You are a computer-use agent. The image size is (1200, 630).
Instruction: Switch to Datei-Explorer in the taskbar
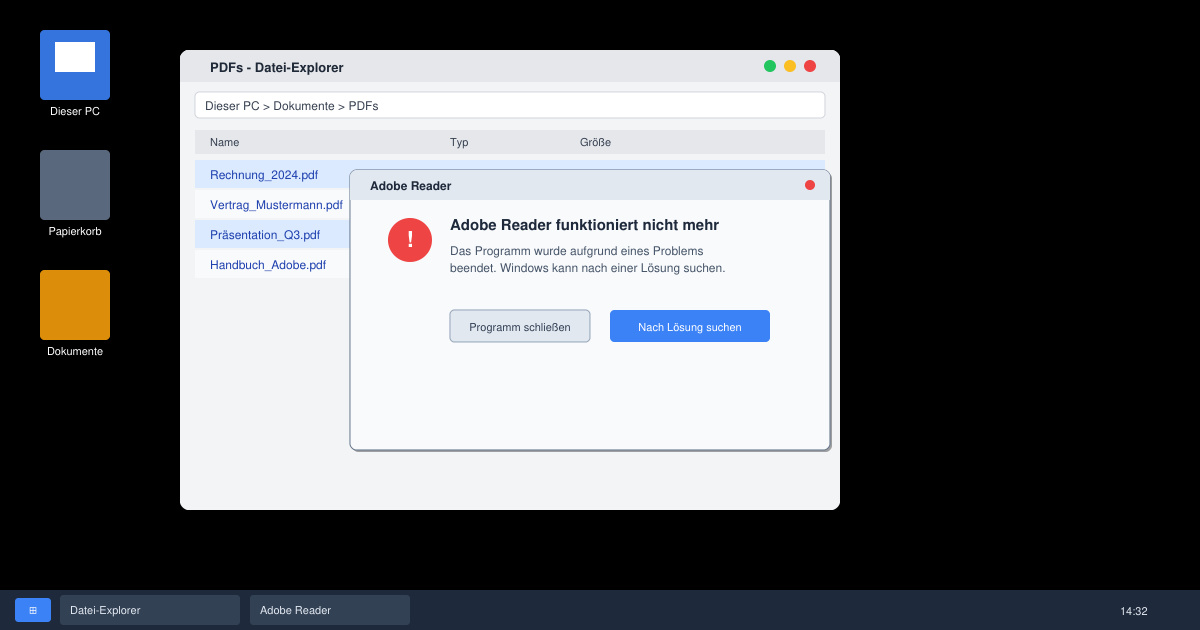[x=150, y=610]
